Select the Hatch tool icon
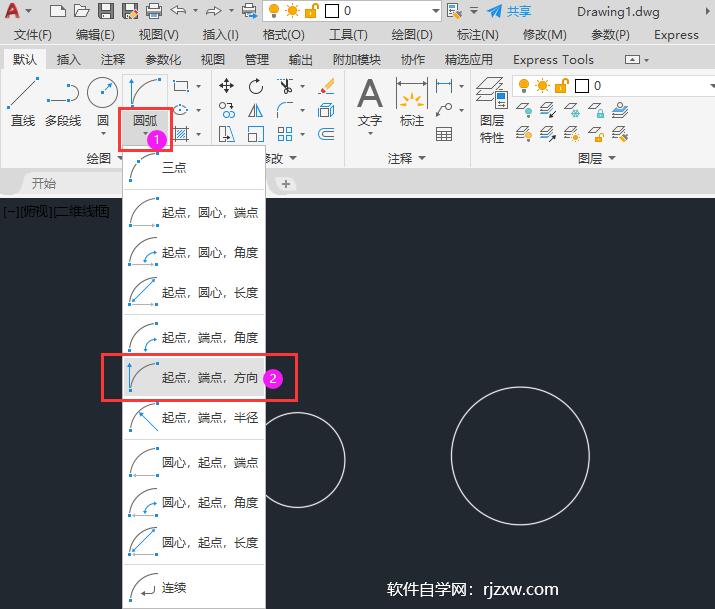 tap(181, 134)
